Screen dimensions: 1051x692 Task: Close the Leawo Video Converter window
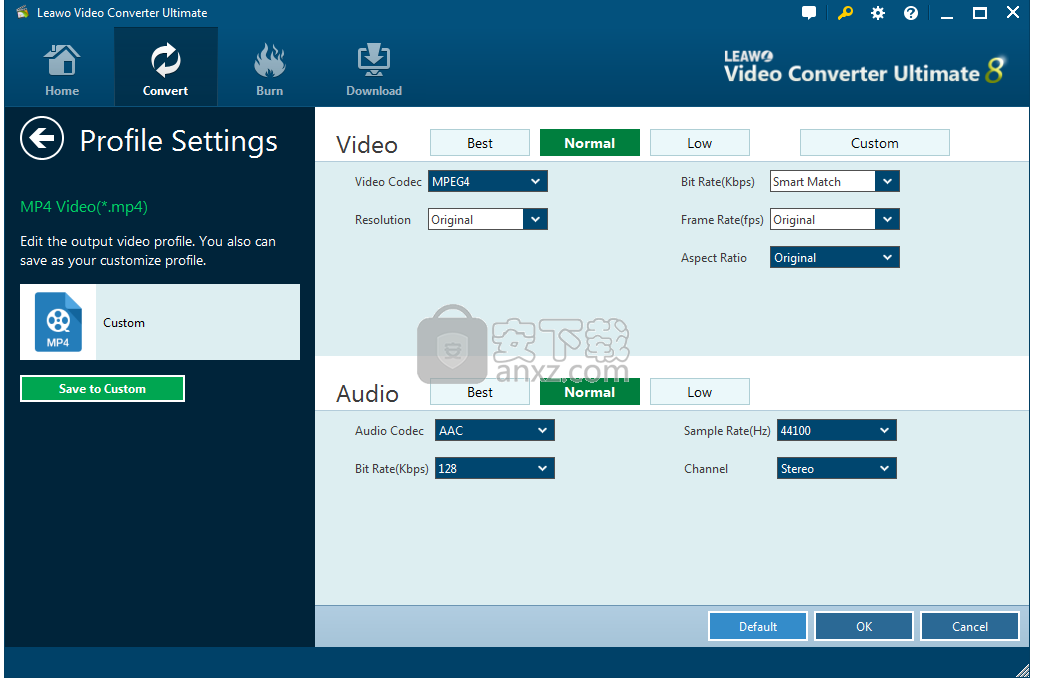coord(1013,13)
